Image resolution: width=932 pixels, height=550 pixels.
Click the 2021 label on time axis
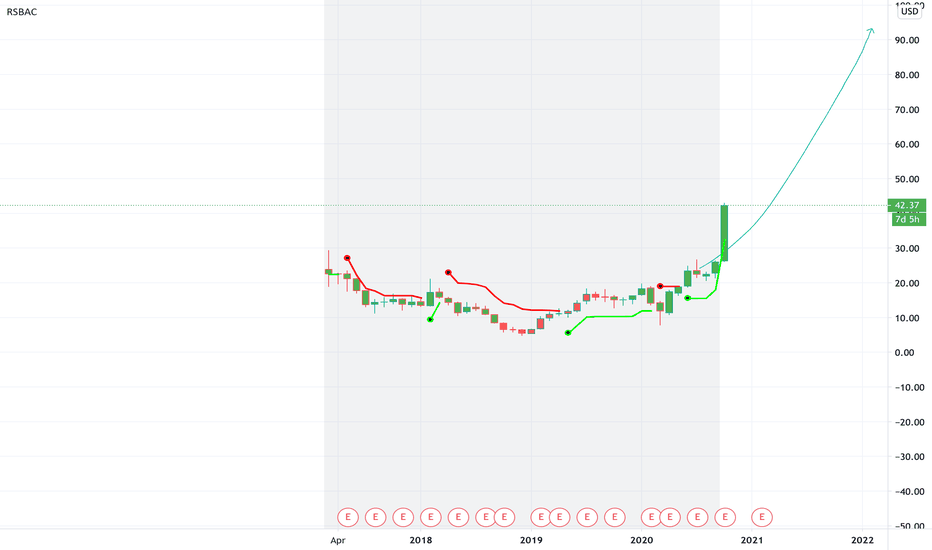(752, 540)
